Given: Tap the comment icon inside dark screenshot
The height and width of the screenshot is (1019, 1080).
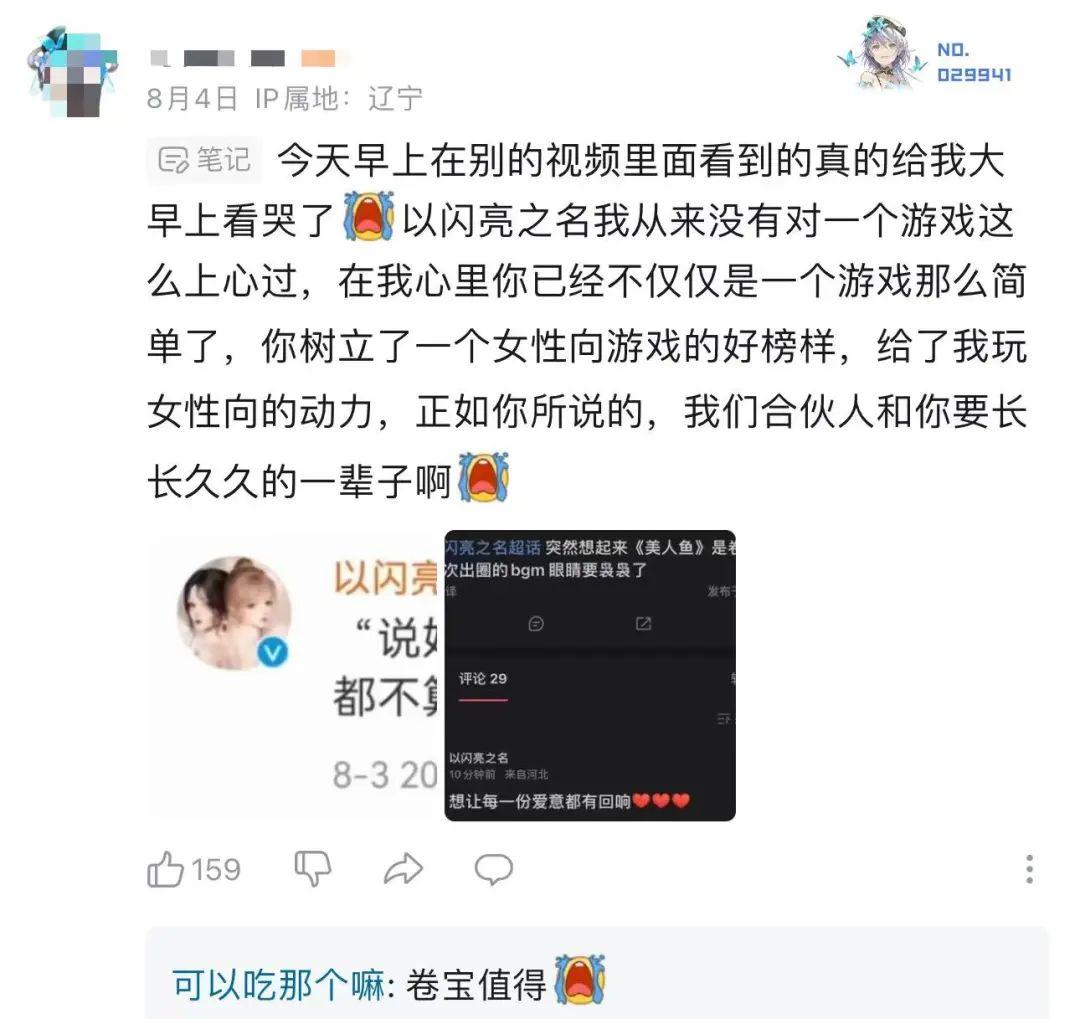Looking at the screenshot, I should (536, 624).
